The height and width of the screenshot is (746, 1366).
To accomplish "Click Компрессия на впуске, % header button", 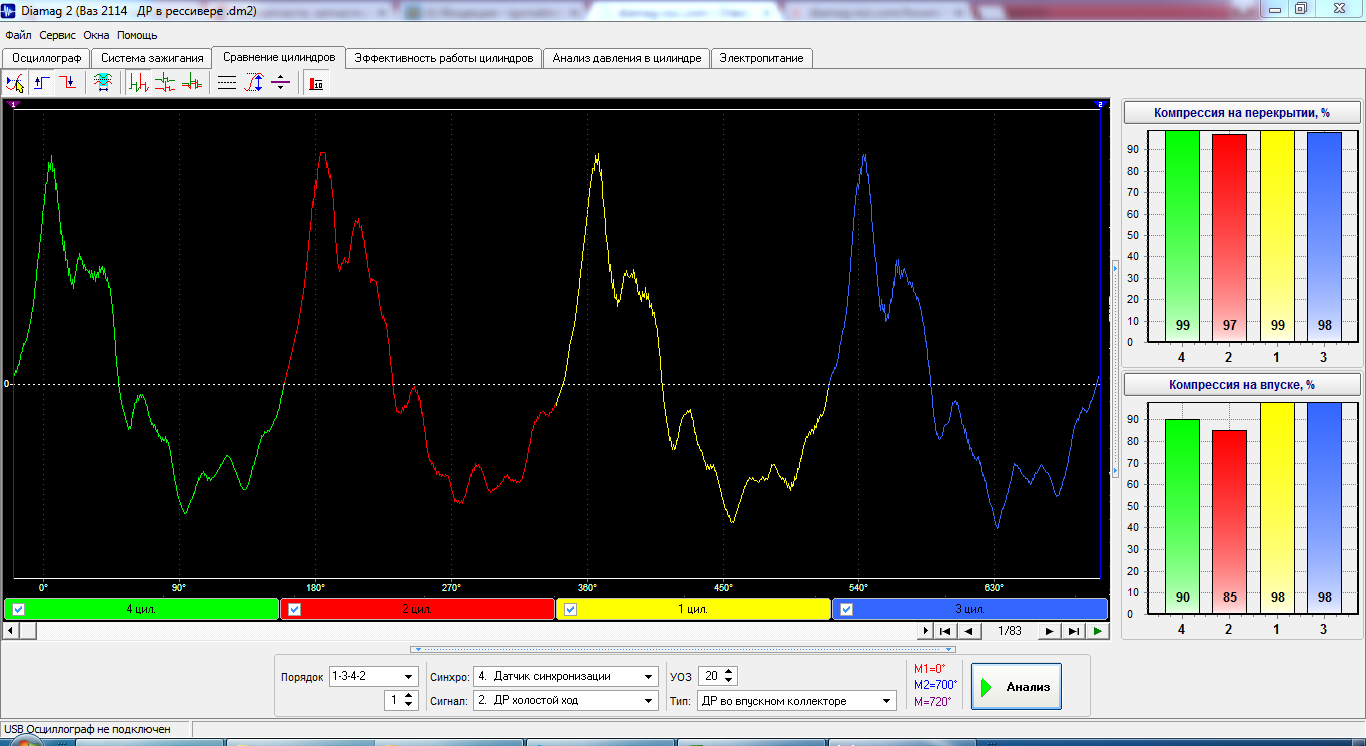I will (1242, 384).
